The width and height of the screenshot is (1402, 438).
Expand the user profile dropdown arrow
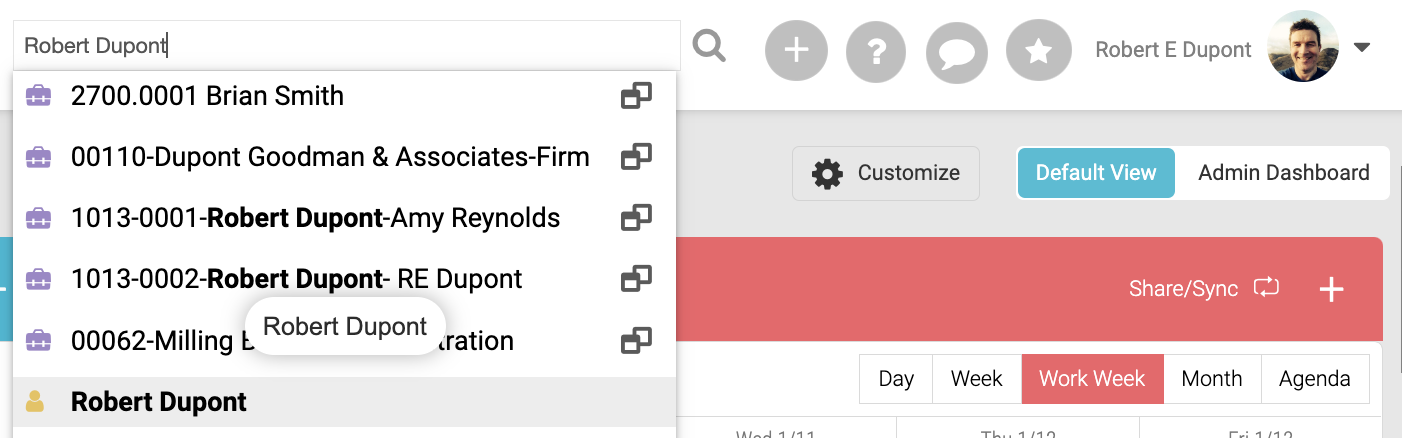pyautogui.click(x=1361, y=47)
